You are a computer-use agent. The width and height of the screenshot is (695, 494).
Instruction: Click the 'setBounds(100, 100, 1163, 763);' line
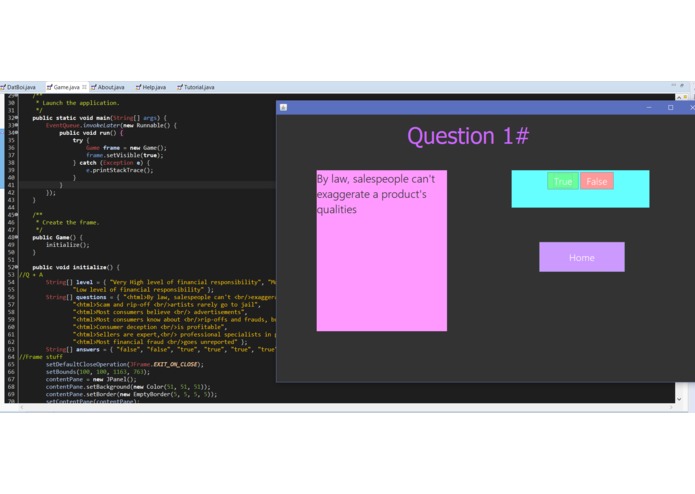point(98,372)
